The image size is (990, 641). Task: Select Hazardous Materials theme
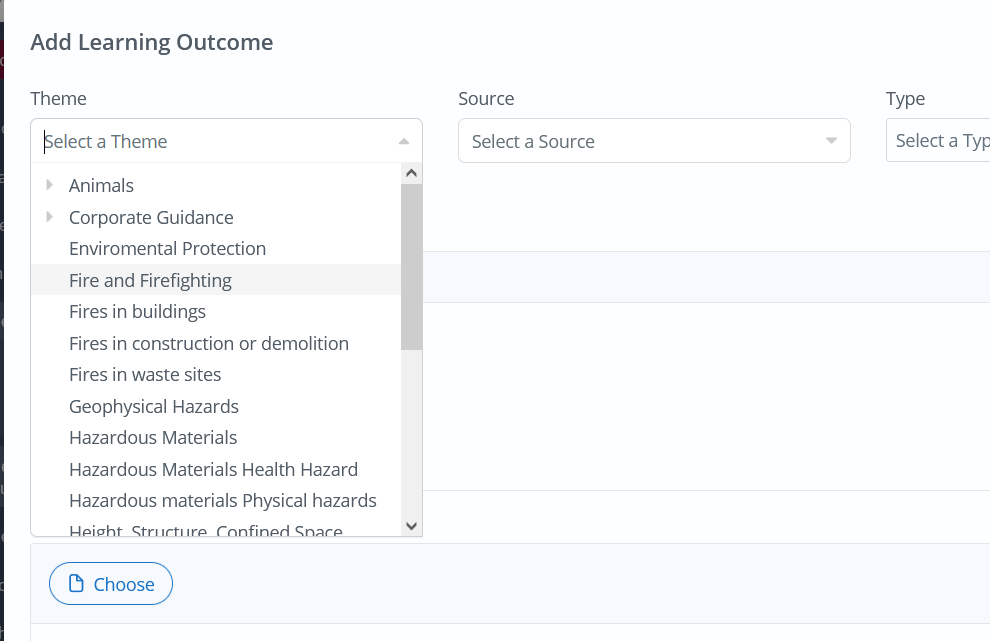tap(153, 437)
